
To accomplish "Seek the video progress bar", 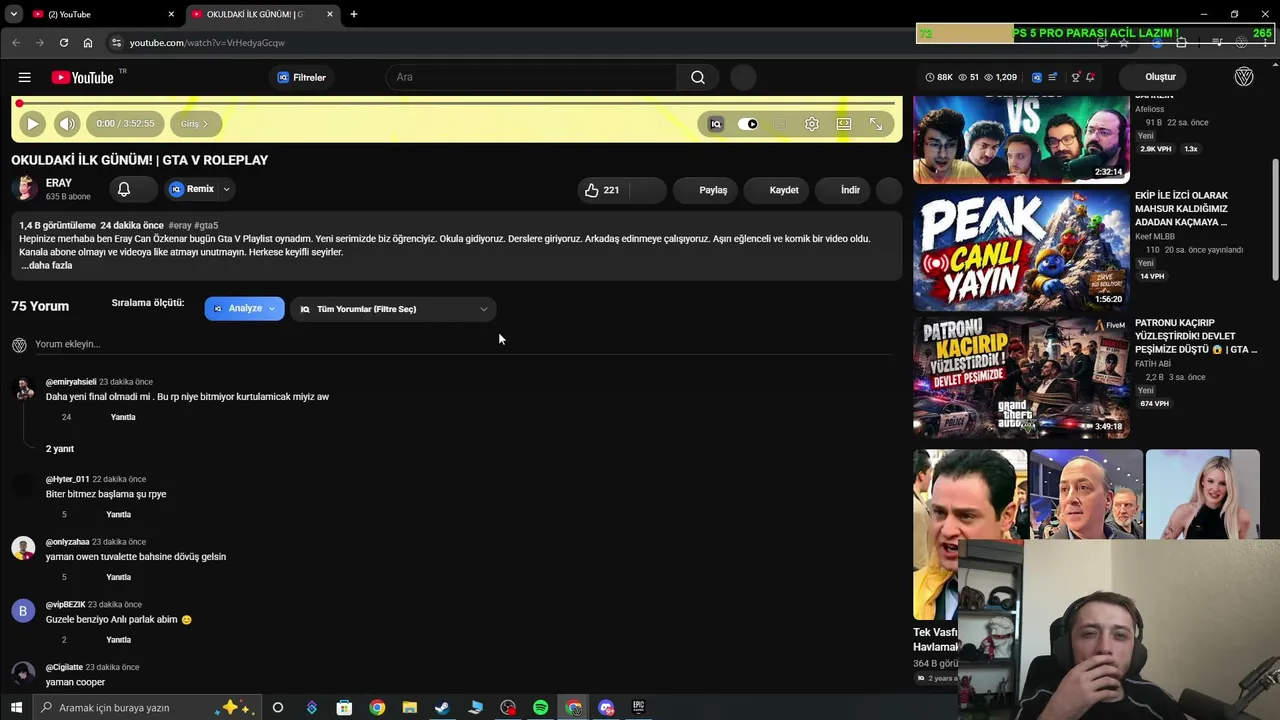I will point(456,103).
